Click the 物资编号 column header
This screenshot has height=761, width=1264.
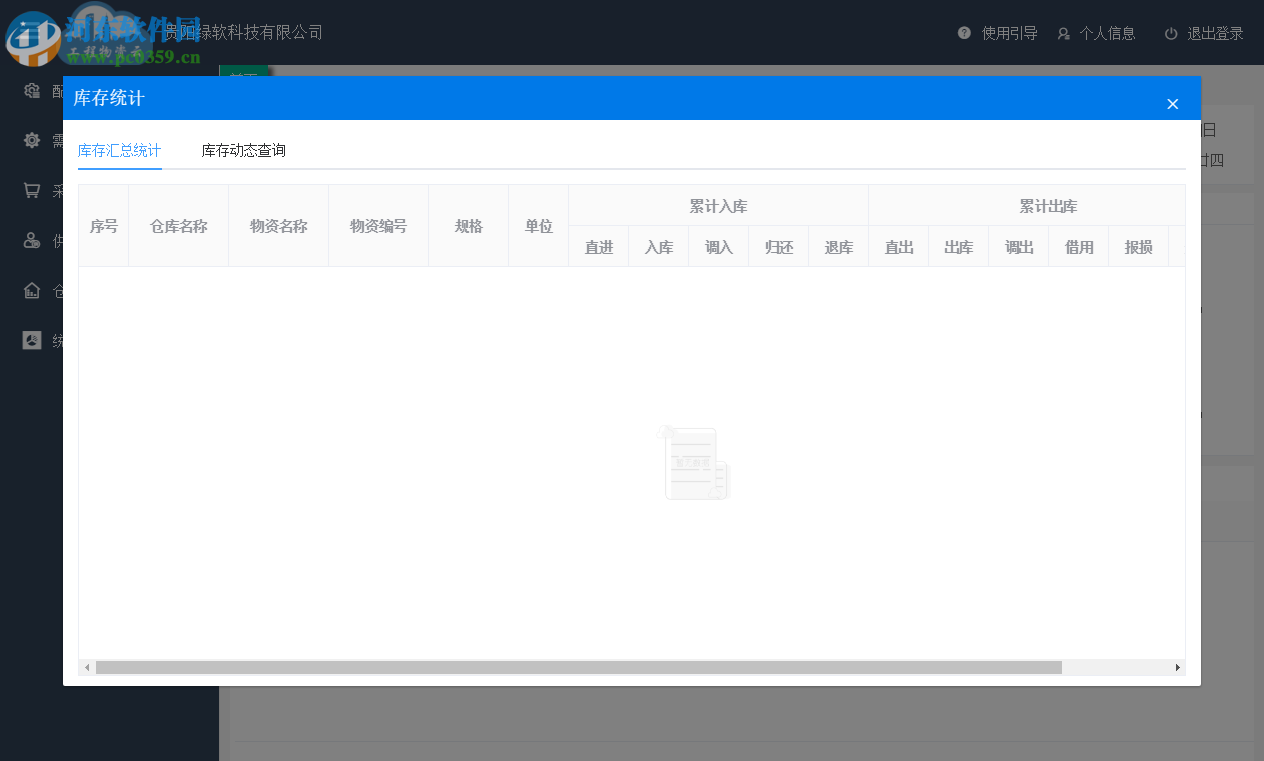click(x=378, y=226)
